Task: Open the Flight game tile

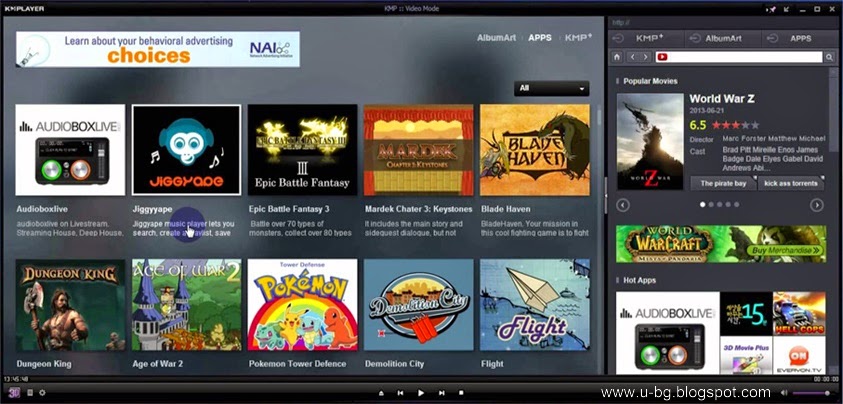Action: click(535, 304)
